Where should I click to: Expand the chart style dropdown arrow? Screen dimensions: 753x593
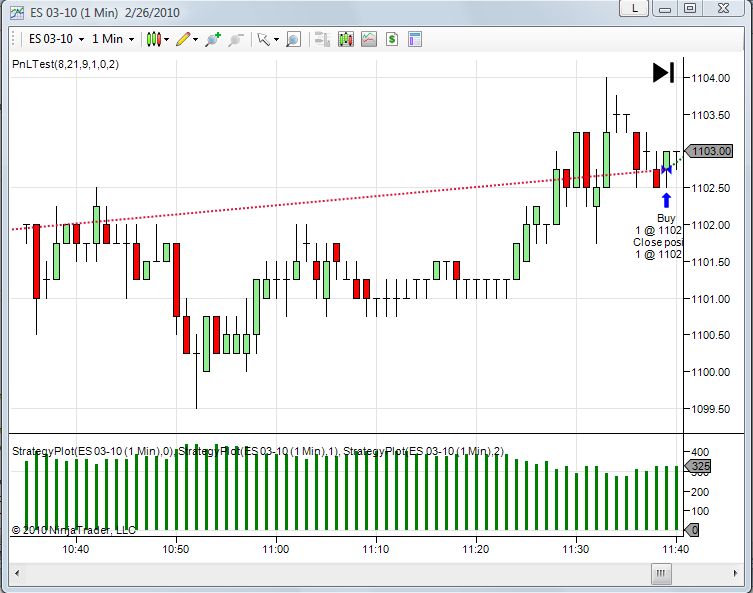[167, 39]
